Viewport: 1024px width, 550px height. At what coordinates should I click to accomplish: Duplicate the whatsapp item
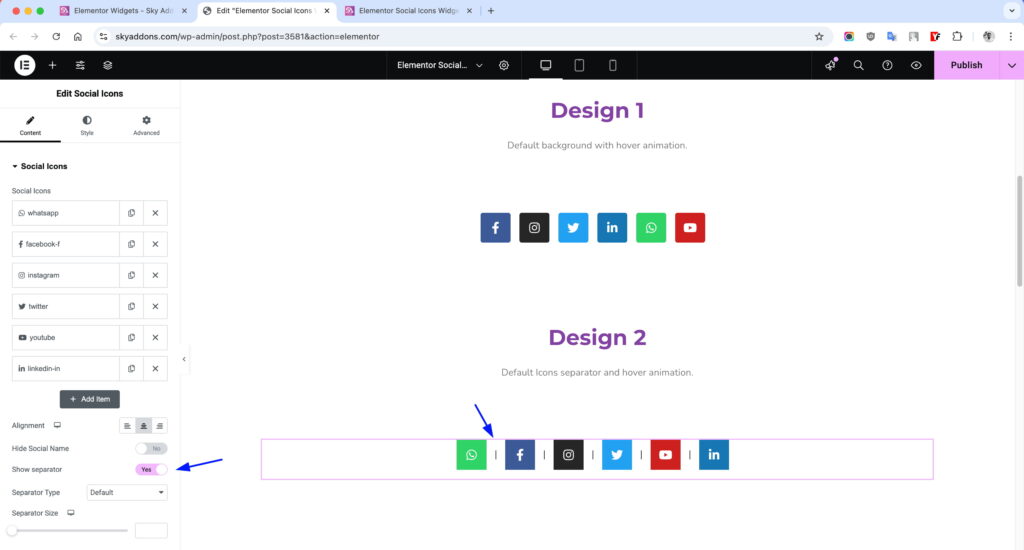(131, 213)
